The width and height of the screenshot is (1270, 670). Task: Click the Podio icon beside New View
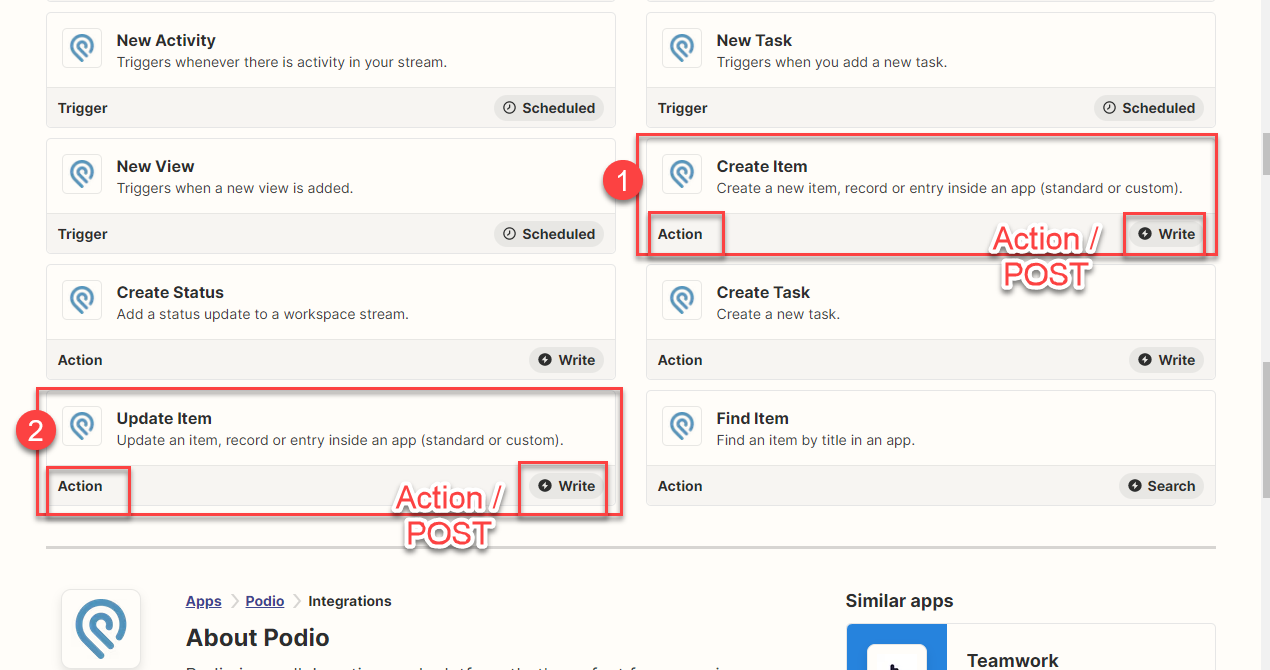[x=82, y=174]
